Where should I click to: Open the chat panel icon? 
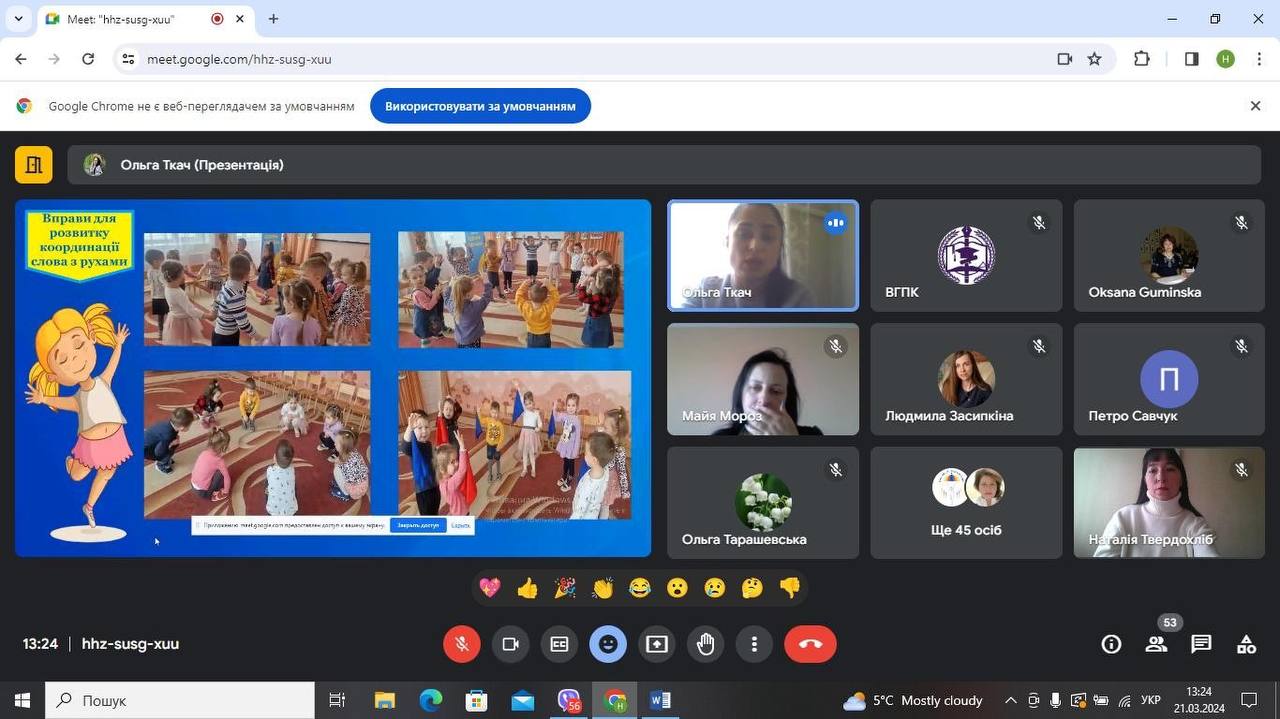[x=1201, y=644]
